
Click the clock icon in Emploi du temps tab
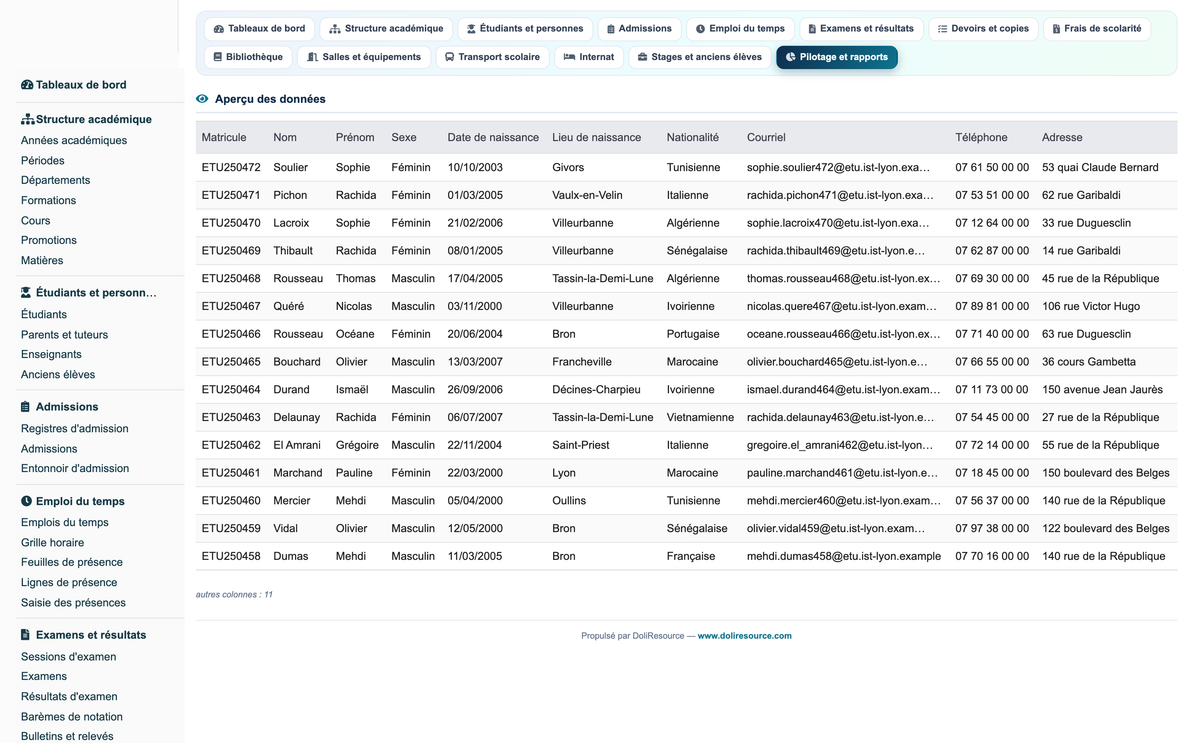700,29
